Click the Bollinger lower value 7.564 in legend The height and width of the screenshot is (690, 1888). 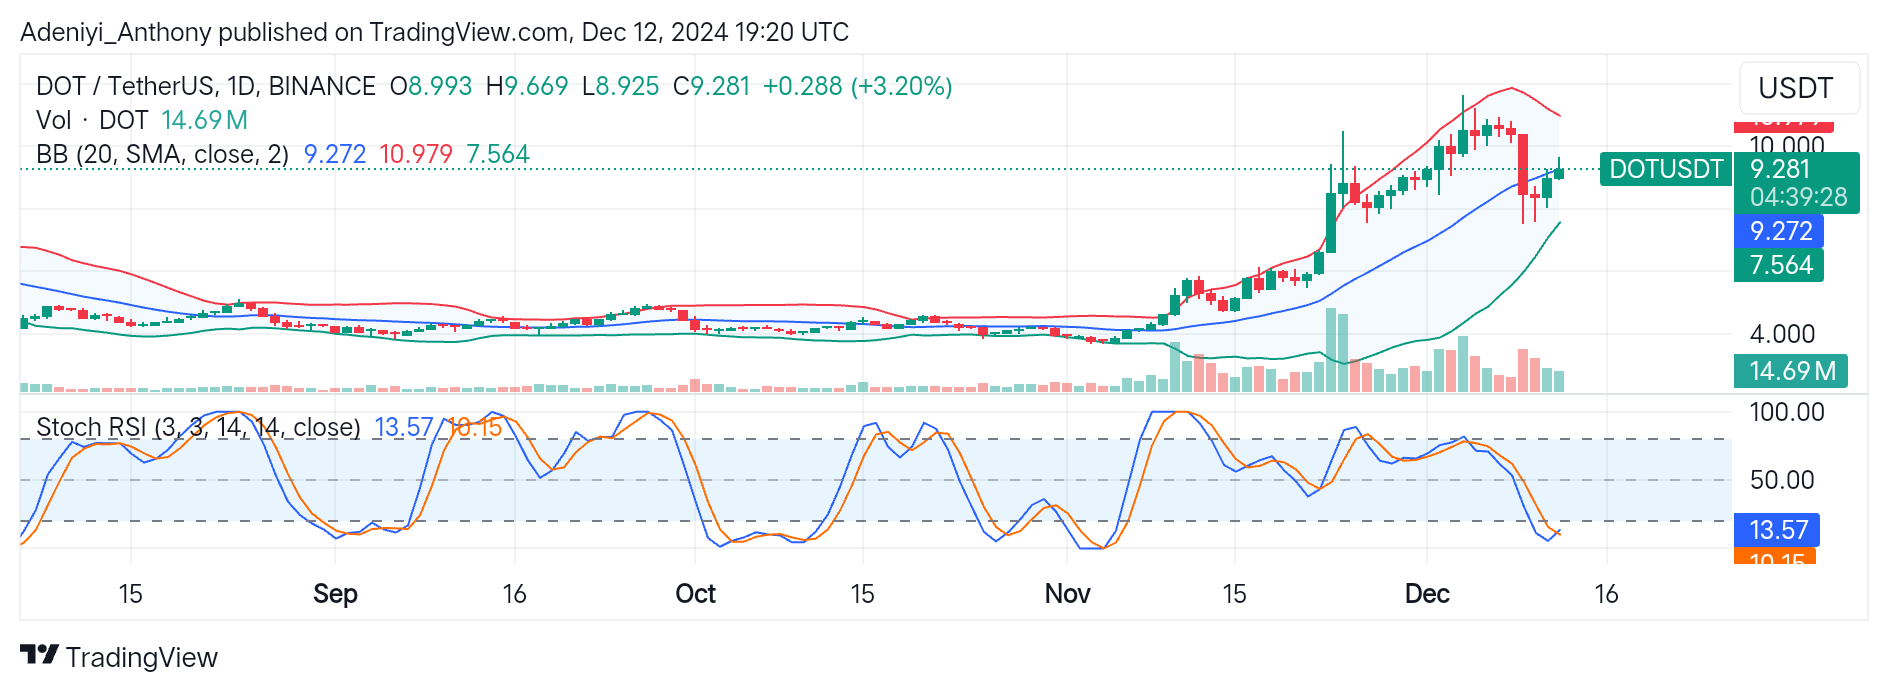click(x=498, y=154)
